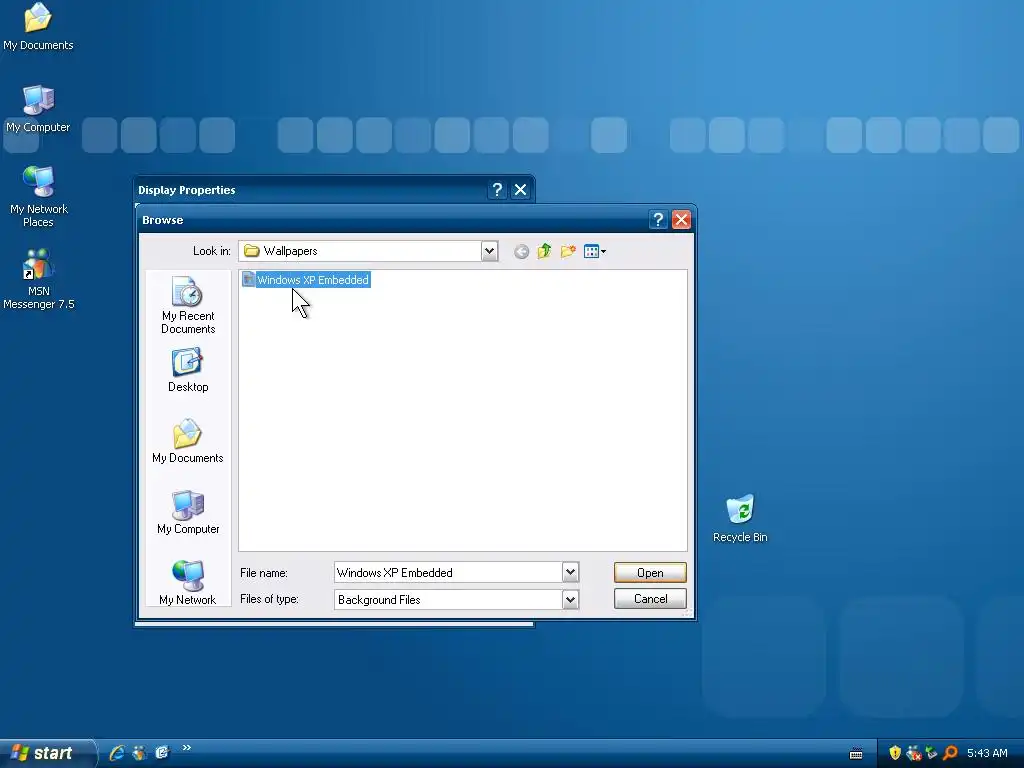Close the Display Properties window
Image resolution: width=1024 pixels, height=768 pixels.
click(520, 190)
